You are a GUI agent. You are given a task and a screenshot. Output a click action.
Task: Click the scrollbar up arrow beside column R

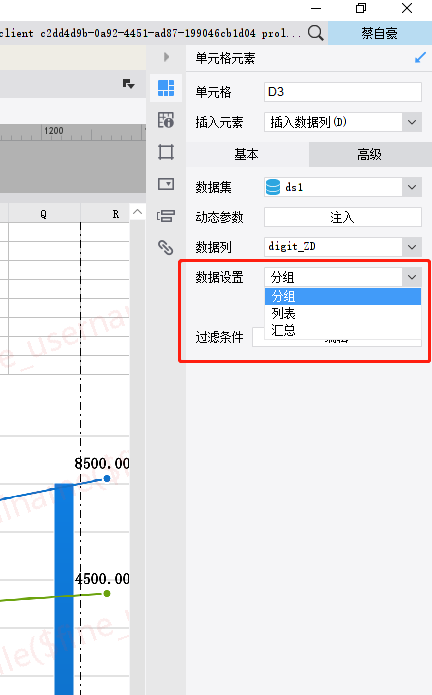138,212
